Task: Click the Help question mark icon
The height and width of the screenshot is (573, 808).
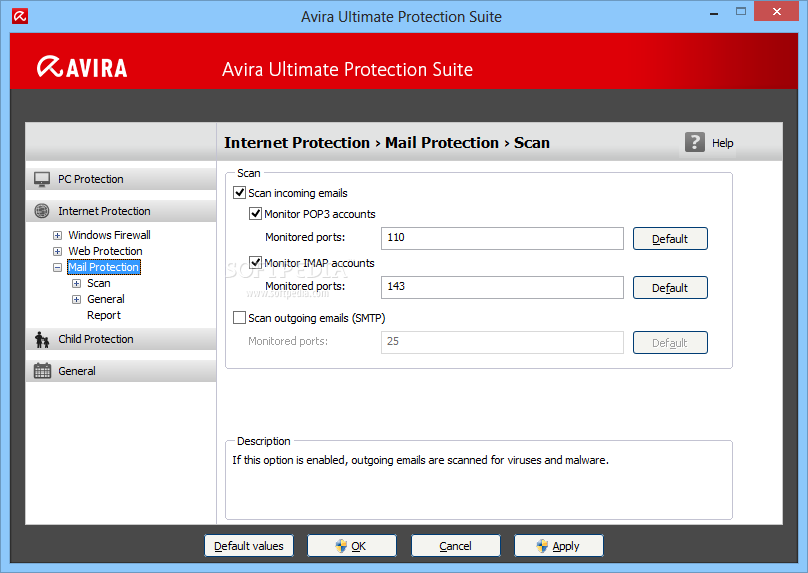Action: tap(695, 142)
